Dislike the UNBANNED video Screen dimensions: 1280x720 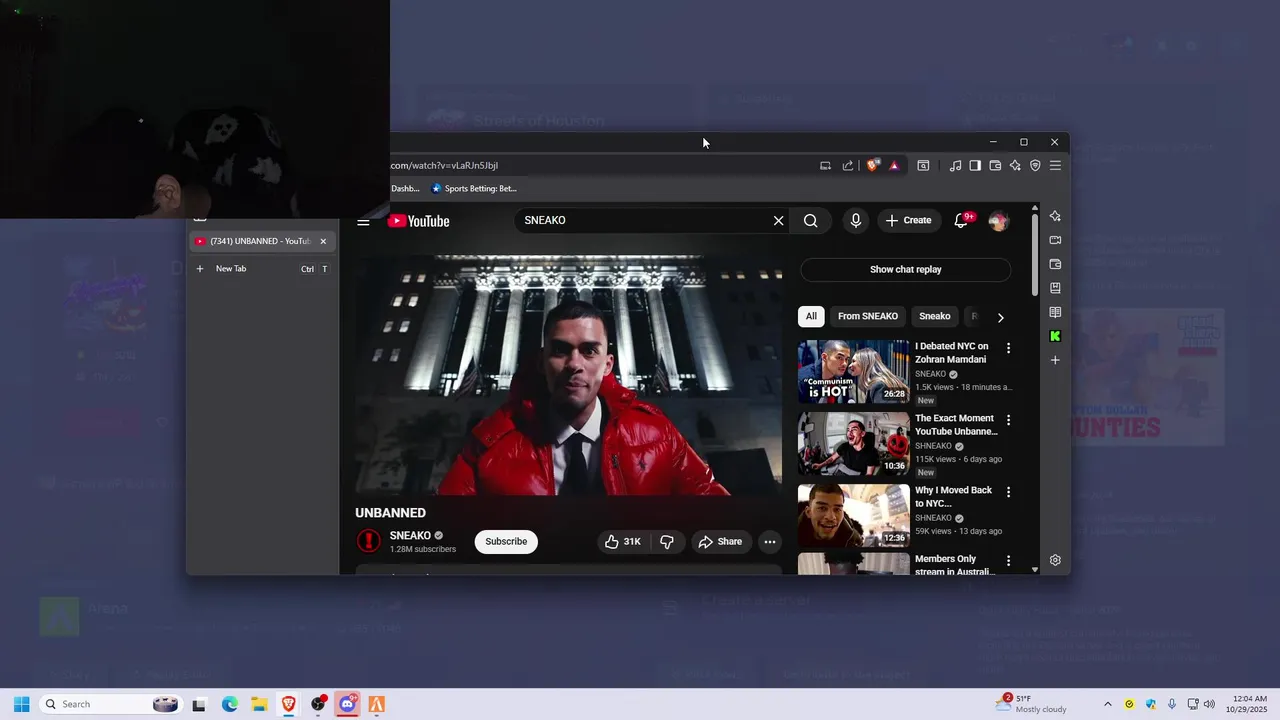coord(667,541)
